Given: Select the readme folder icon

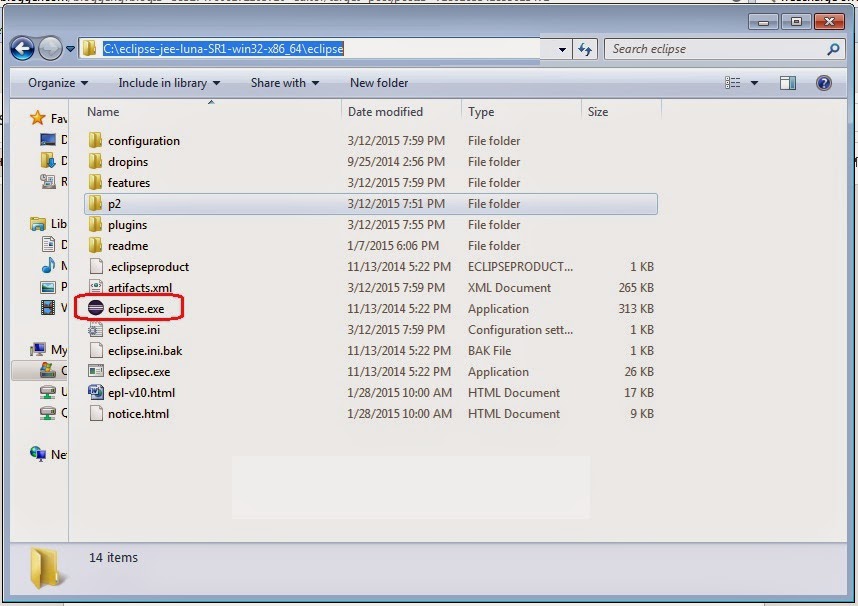Looking at the screenshot, I should click(x=95, y=245).
